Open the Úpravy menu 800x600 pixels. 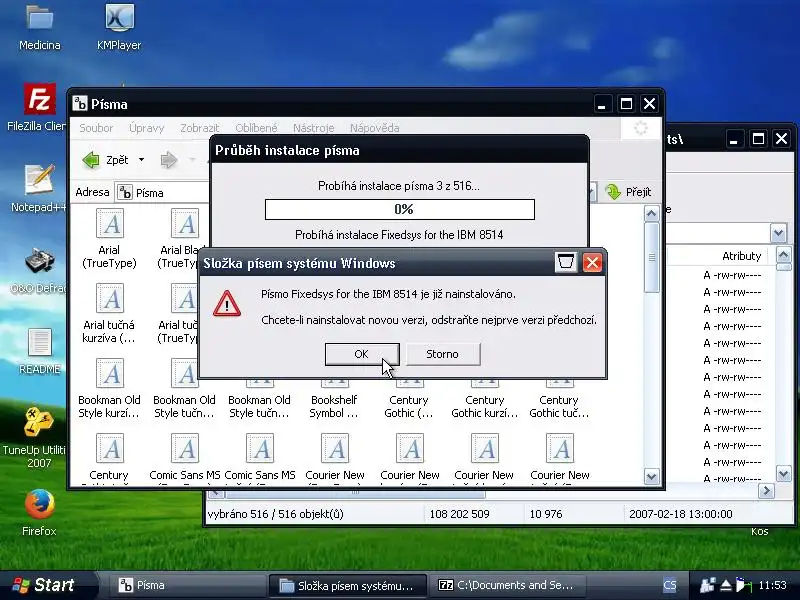point(146,128)
